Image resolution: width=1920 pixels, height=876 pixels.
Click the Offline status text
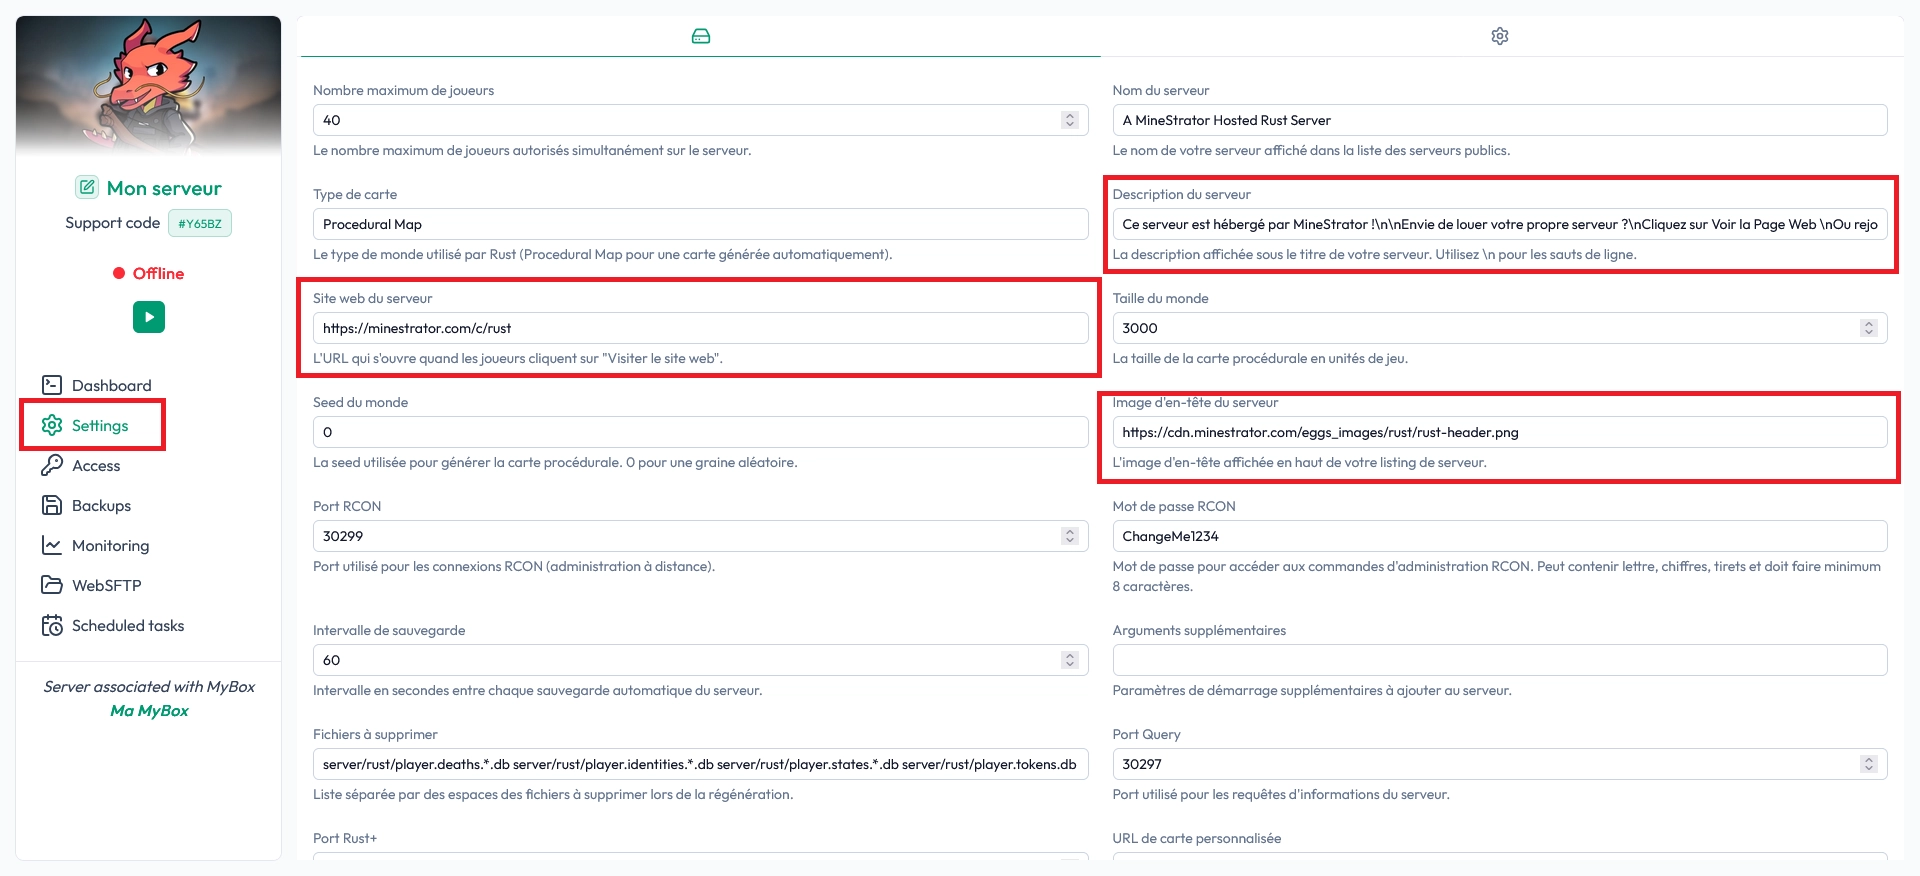(158, 273)
